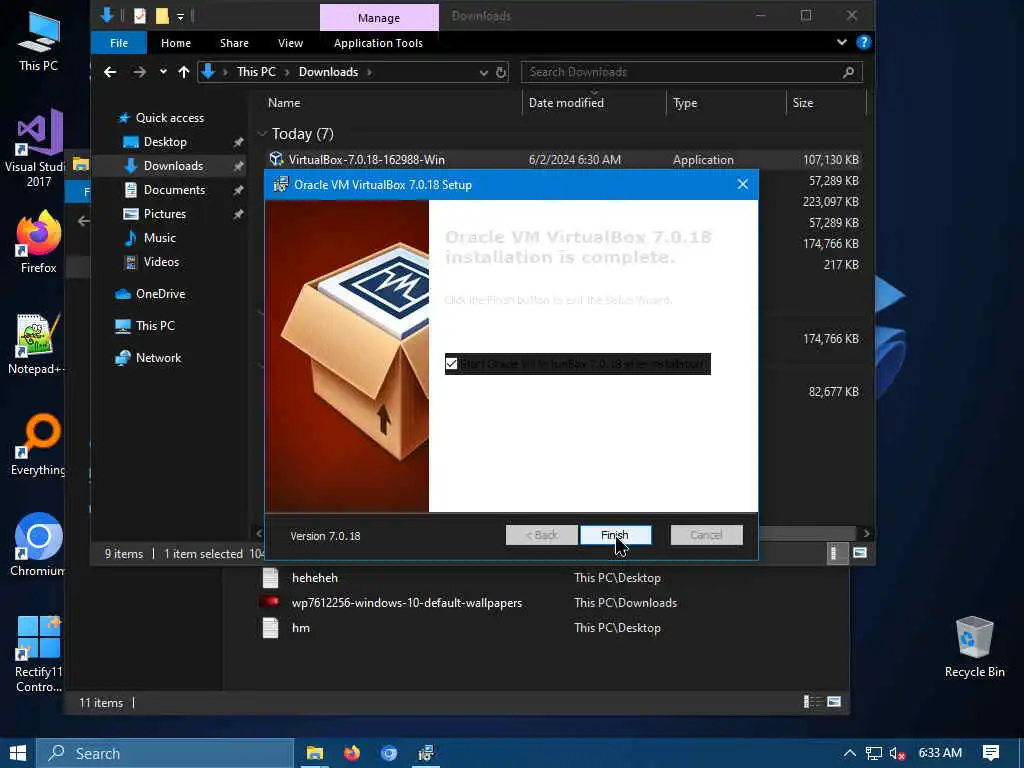The image size is (1024, 768).
Task: Open Firefox from the taskbar
Action: pyautogui.click(x=352, y=753)
